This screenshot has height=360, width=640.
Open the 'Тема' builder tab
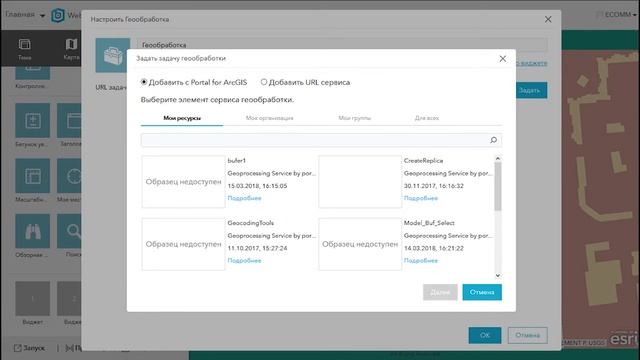click(x=24, y=49)
